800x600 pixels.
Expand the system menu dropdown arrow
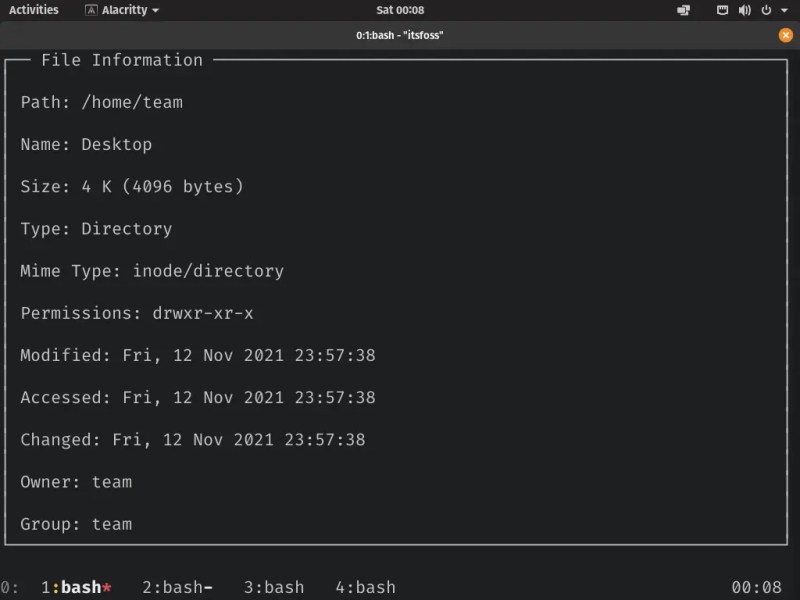(x=784, y=10)
